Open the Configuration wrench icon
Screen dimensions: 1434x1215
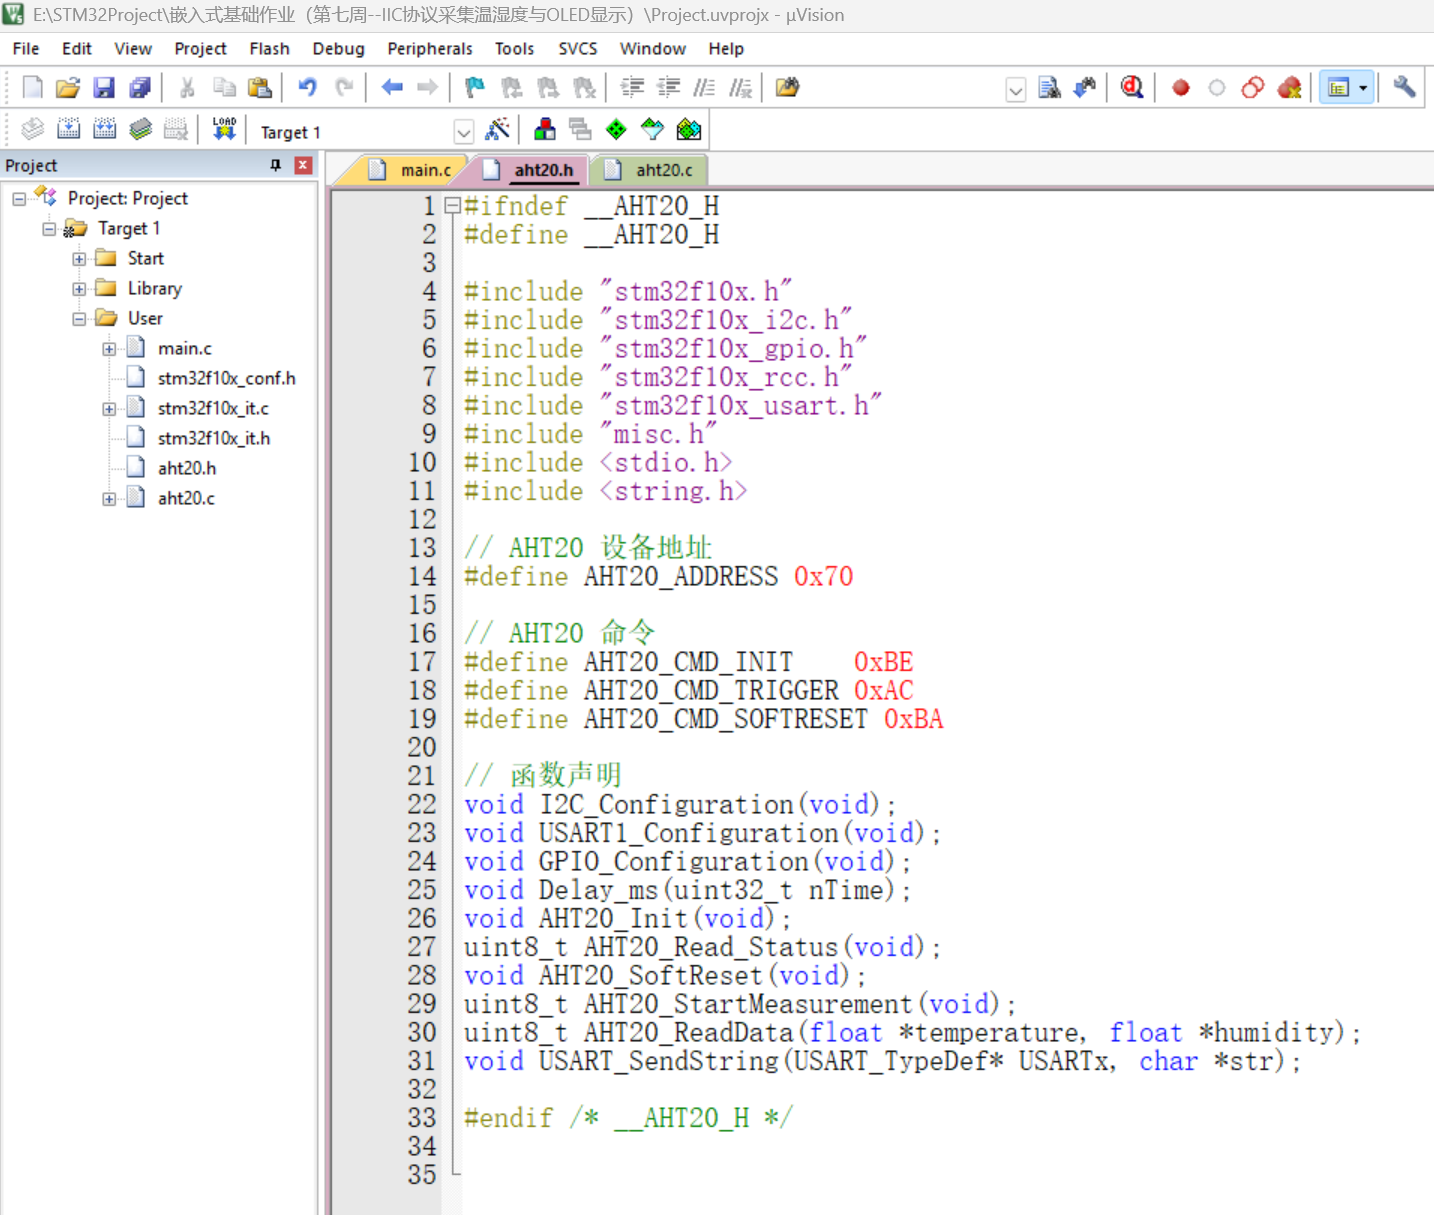1404,88
